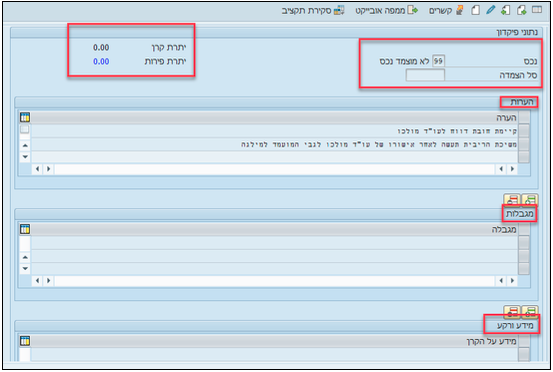553x372 pixels.
Task: Click the pencil edit icon in toolbar
Action: [x=491, y=10]
